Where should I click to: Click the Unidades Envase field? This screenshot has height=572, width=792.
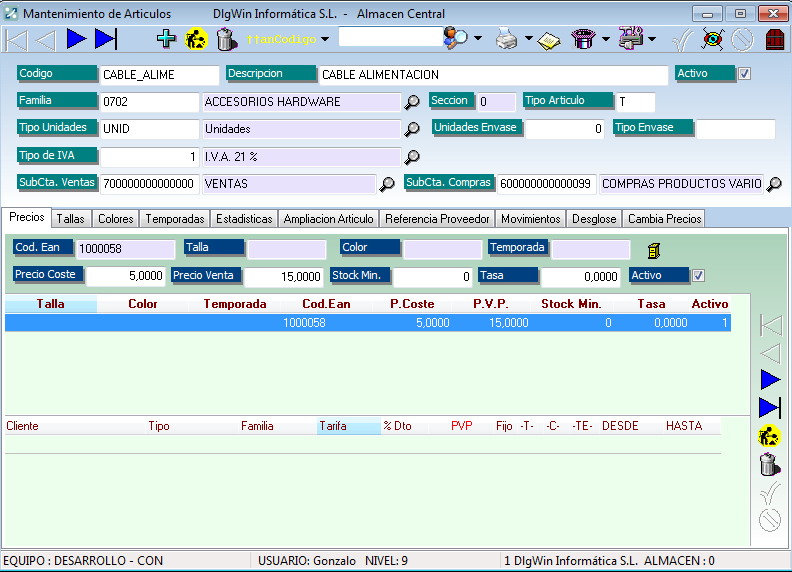565,129
